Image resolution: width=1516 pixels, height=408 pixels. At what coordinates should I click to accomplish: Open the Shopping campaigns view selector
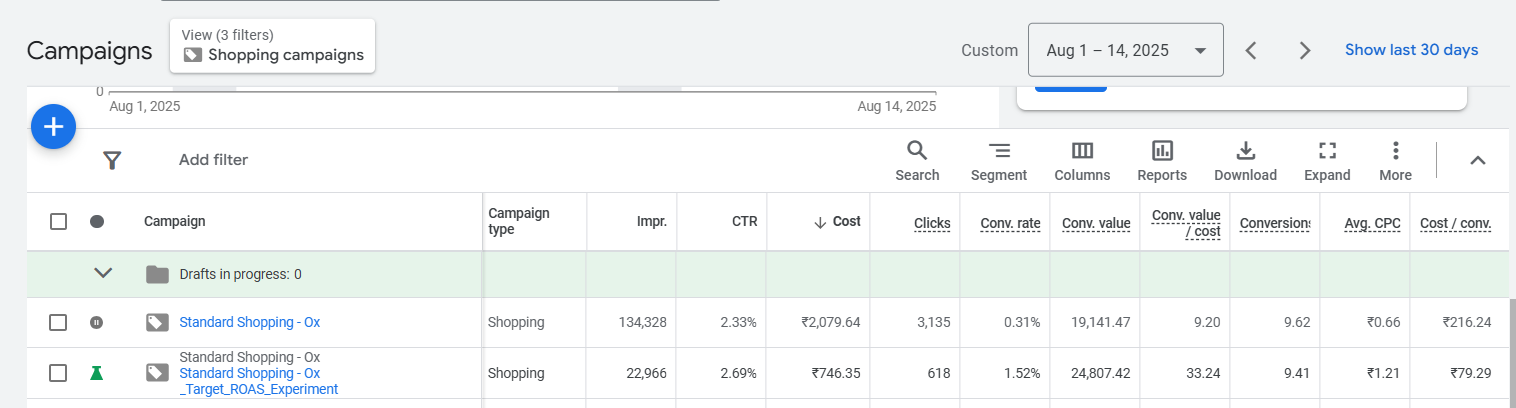(272, 46)
